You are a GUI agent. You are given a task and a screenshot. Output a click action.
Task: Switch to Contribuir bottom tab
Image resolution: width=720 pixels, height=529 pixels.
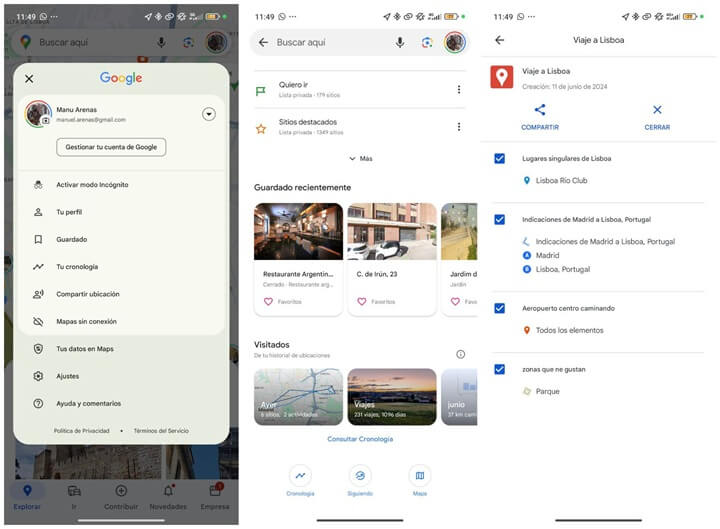[x=121, y=497]
